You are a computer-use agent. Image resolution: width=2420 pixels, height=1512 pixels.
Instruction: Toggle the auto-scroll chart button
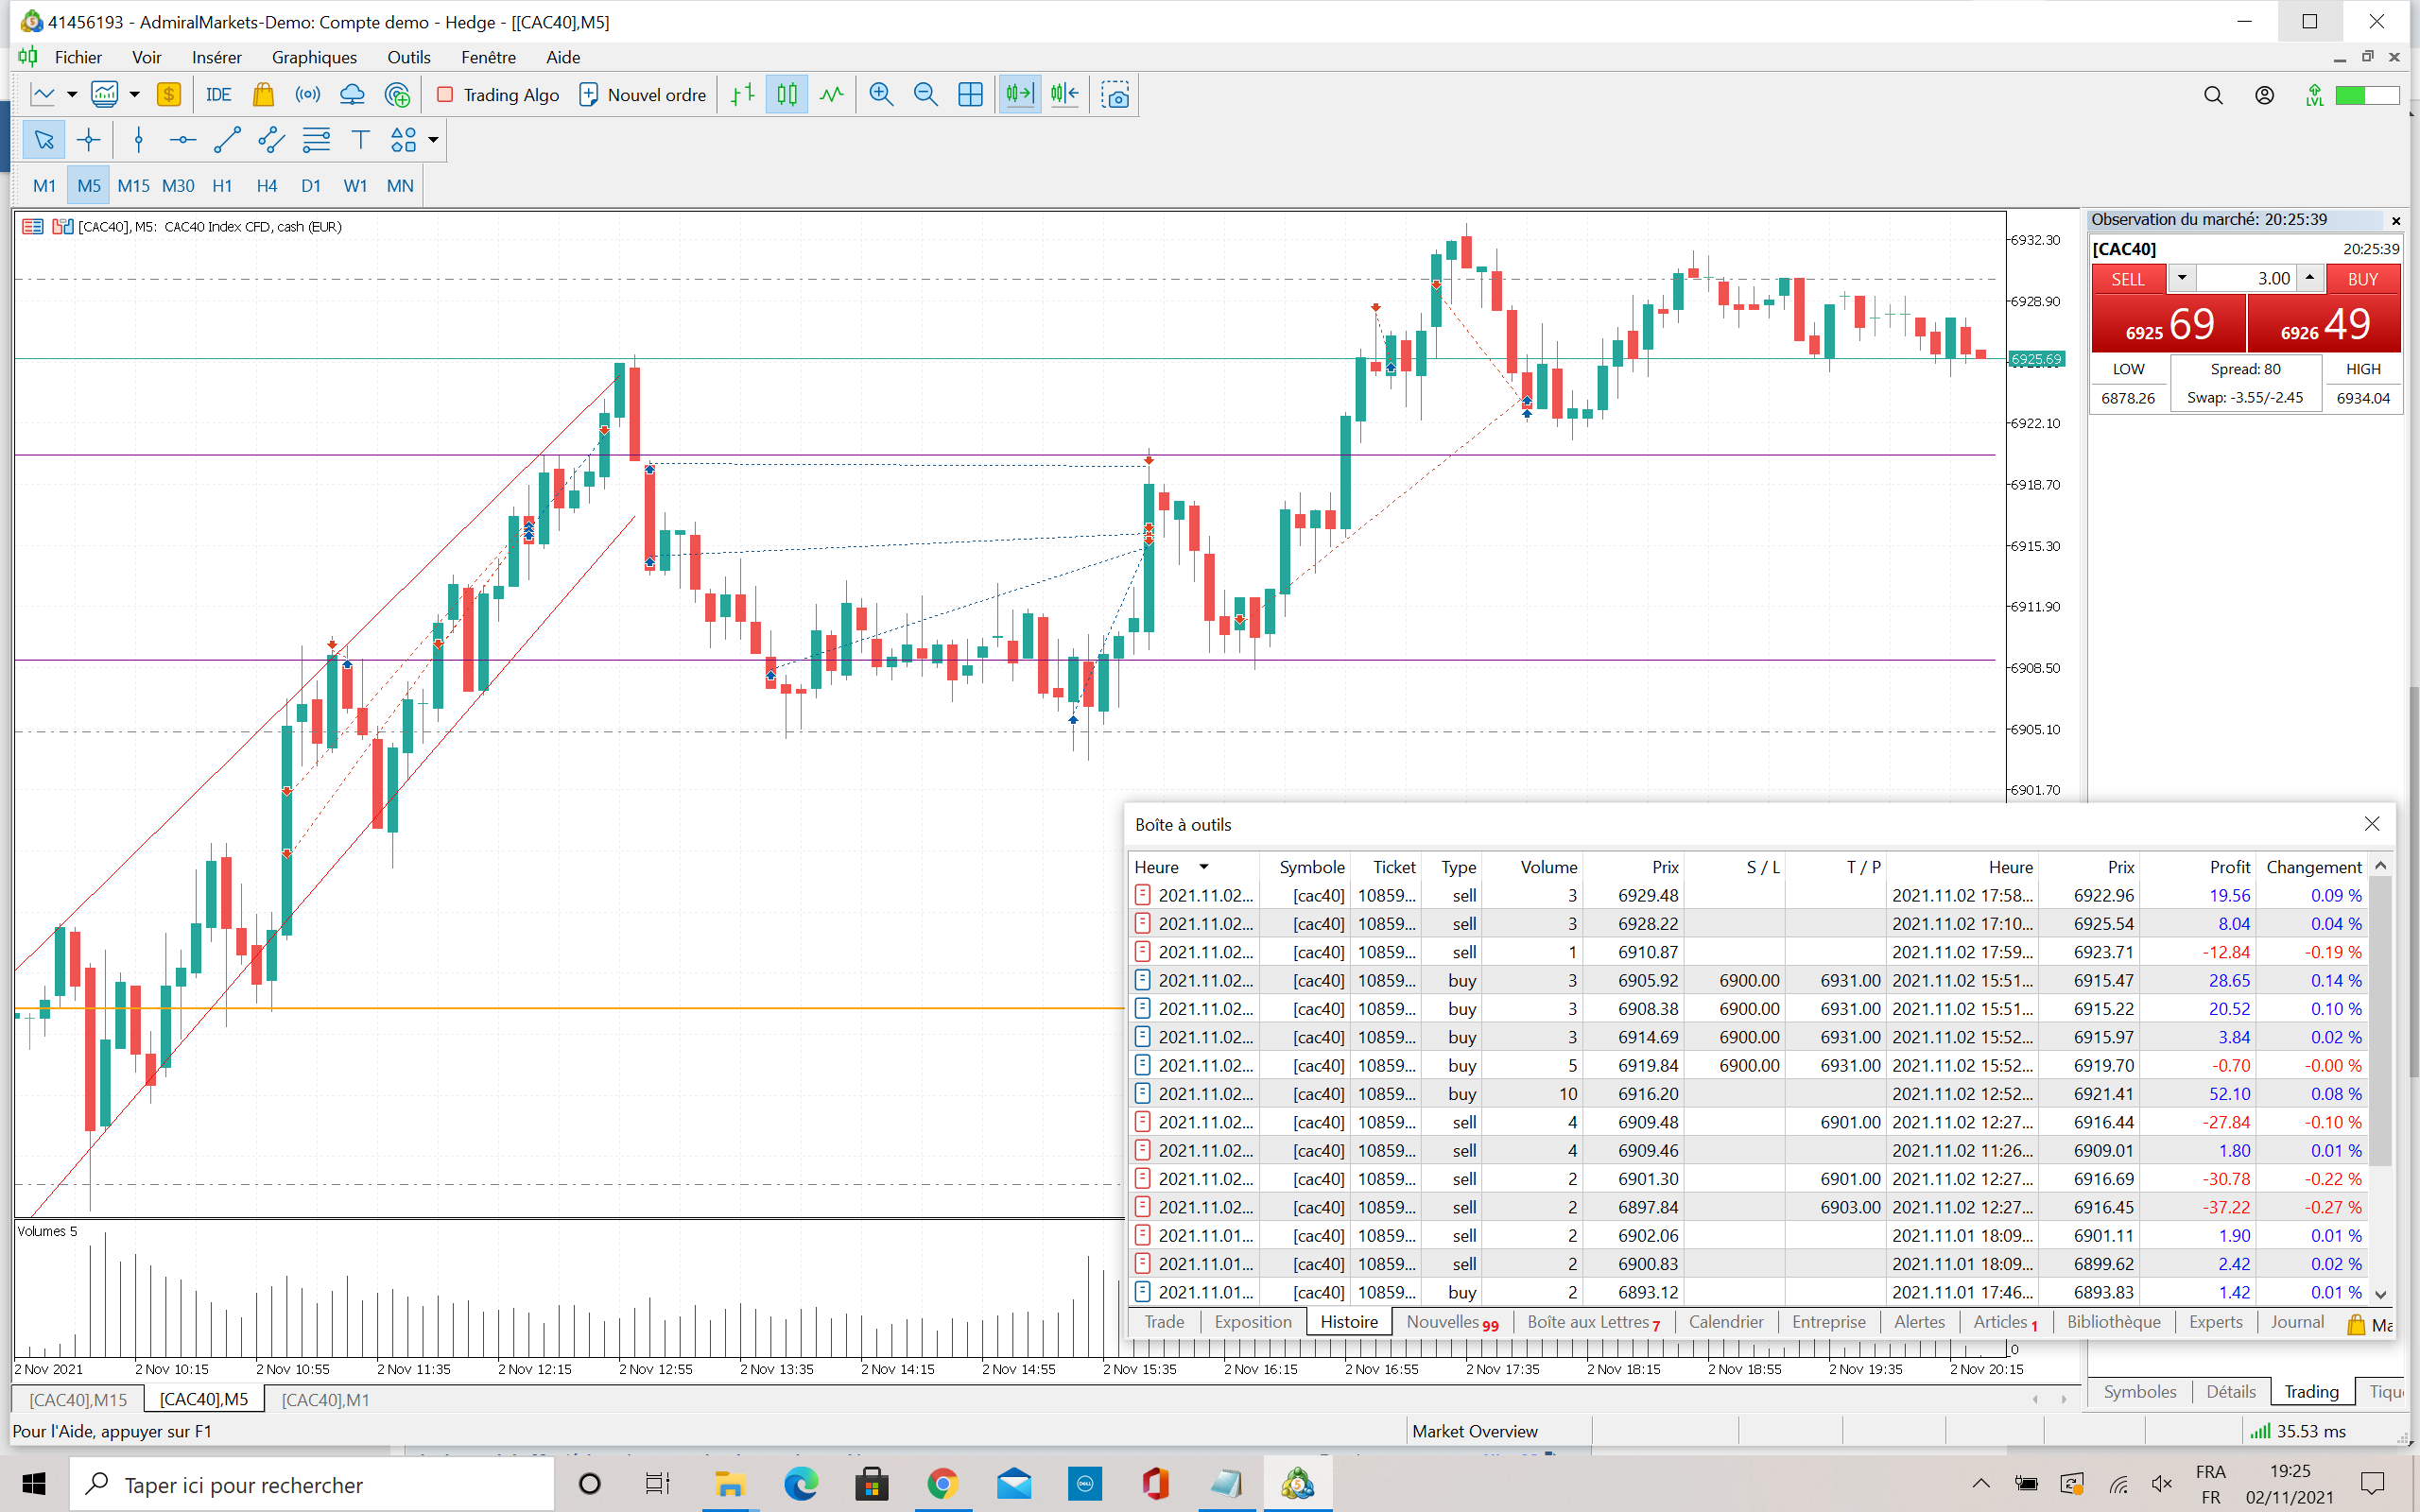[1019, 95]
